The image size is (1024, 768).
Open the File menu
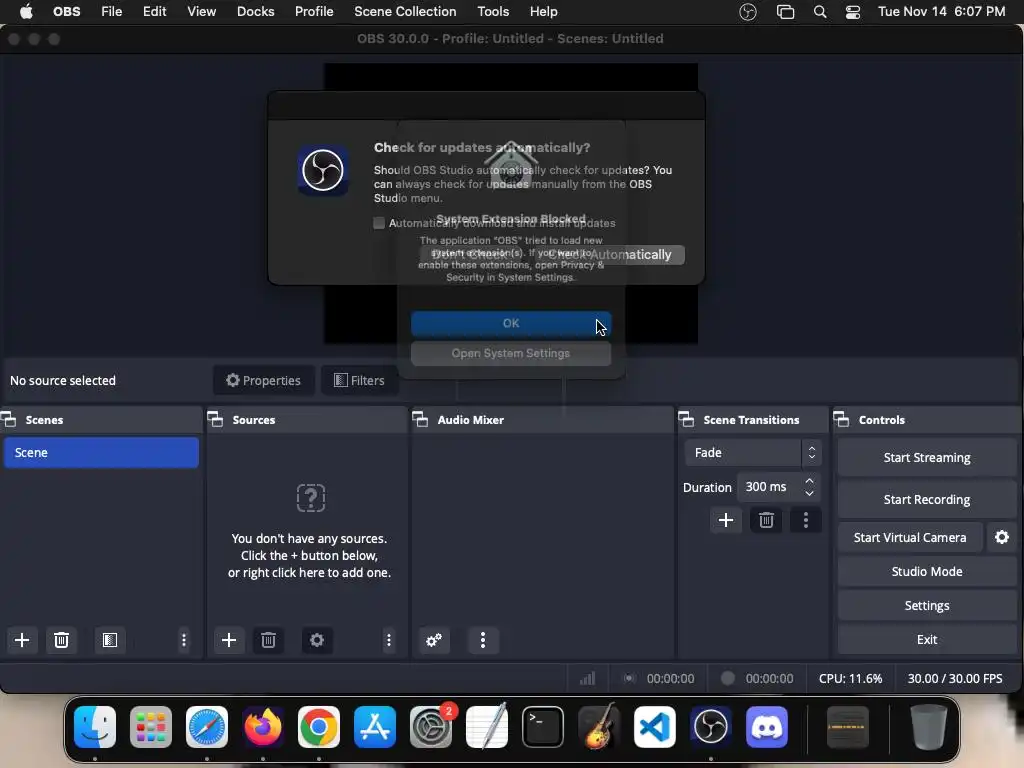(112, 12)
